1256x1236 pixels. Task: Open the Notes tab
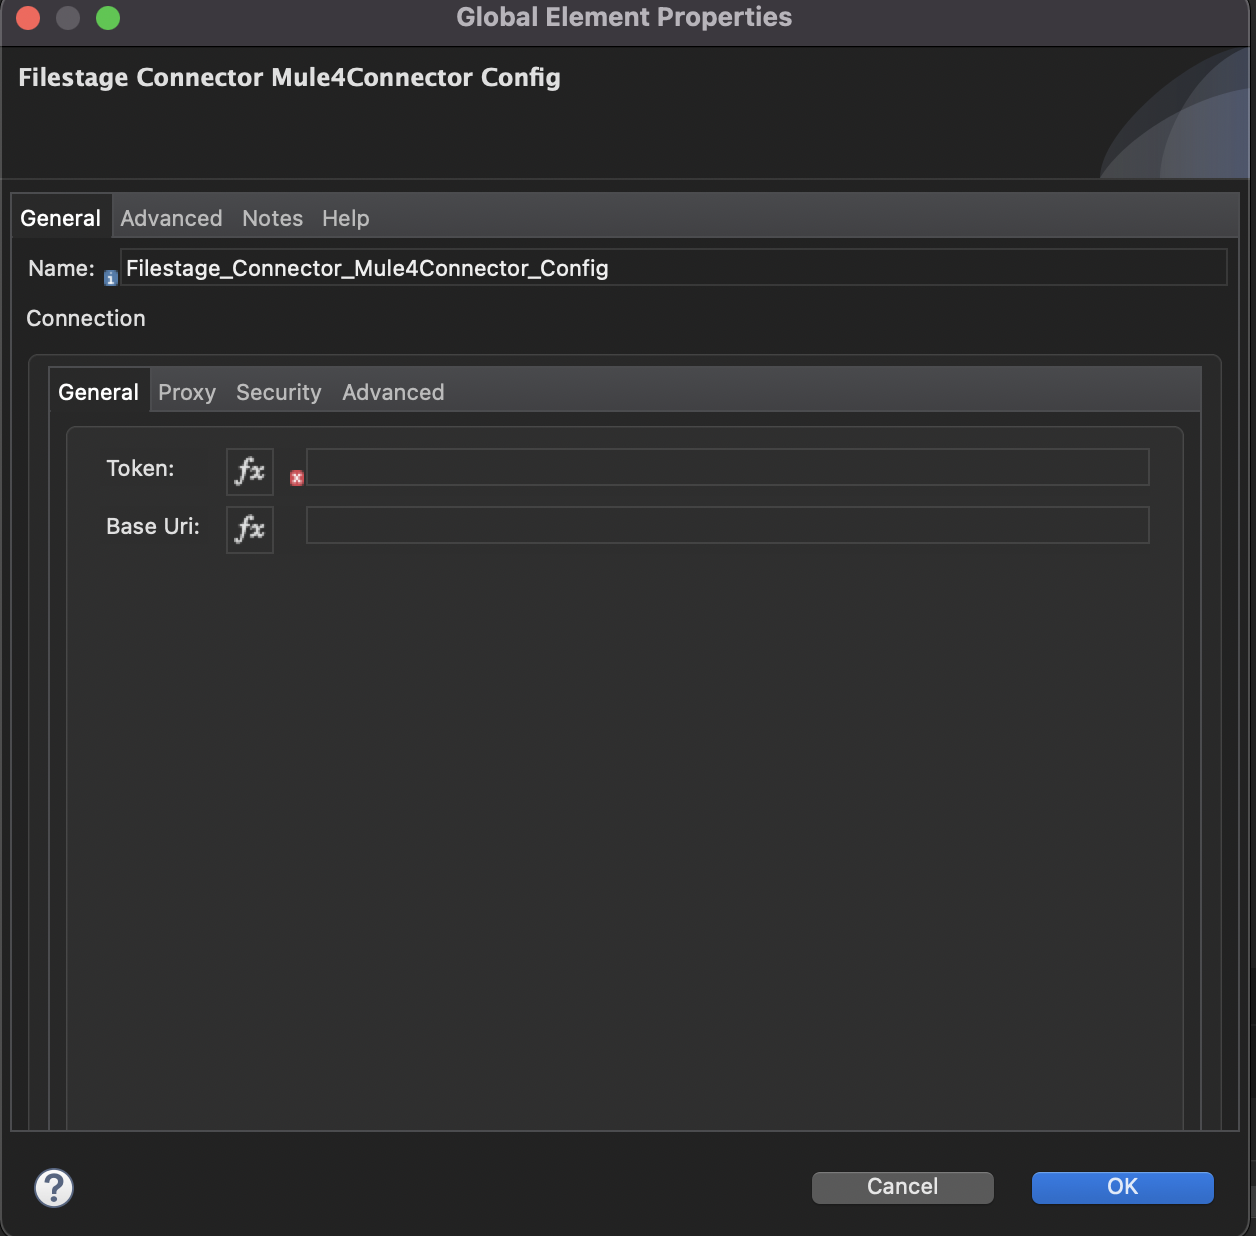coord(272,218)
